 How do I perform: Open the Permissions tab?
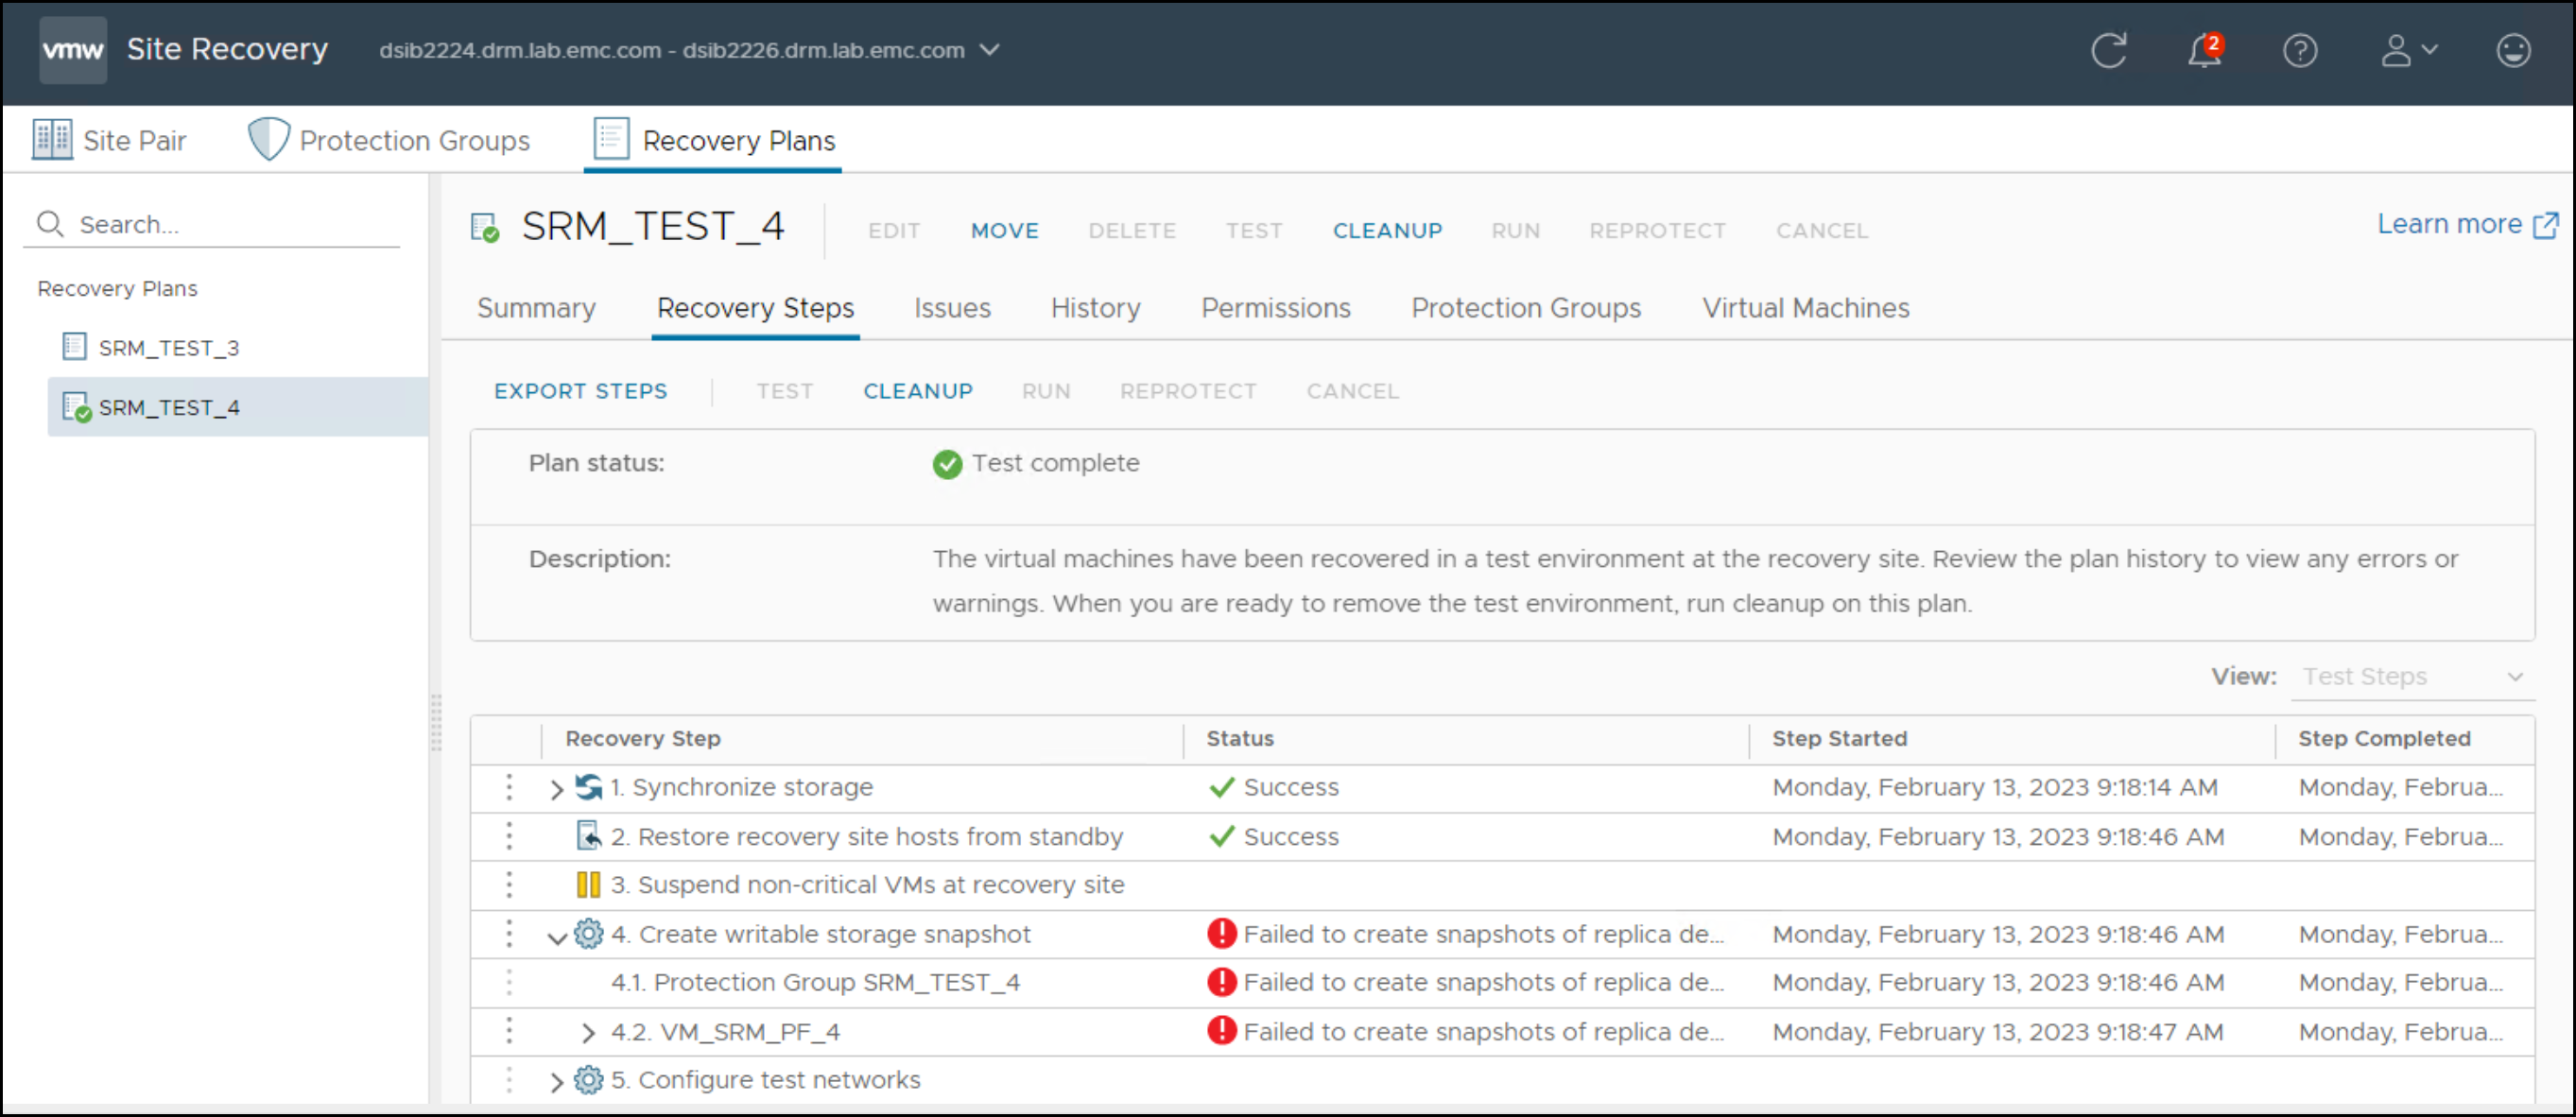click(1275, 308)
